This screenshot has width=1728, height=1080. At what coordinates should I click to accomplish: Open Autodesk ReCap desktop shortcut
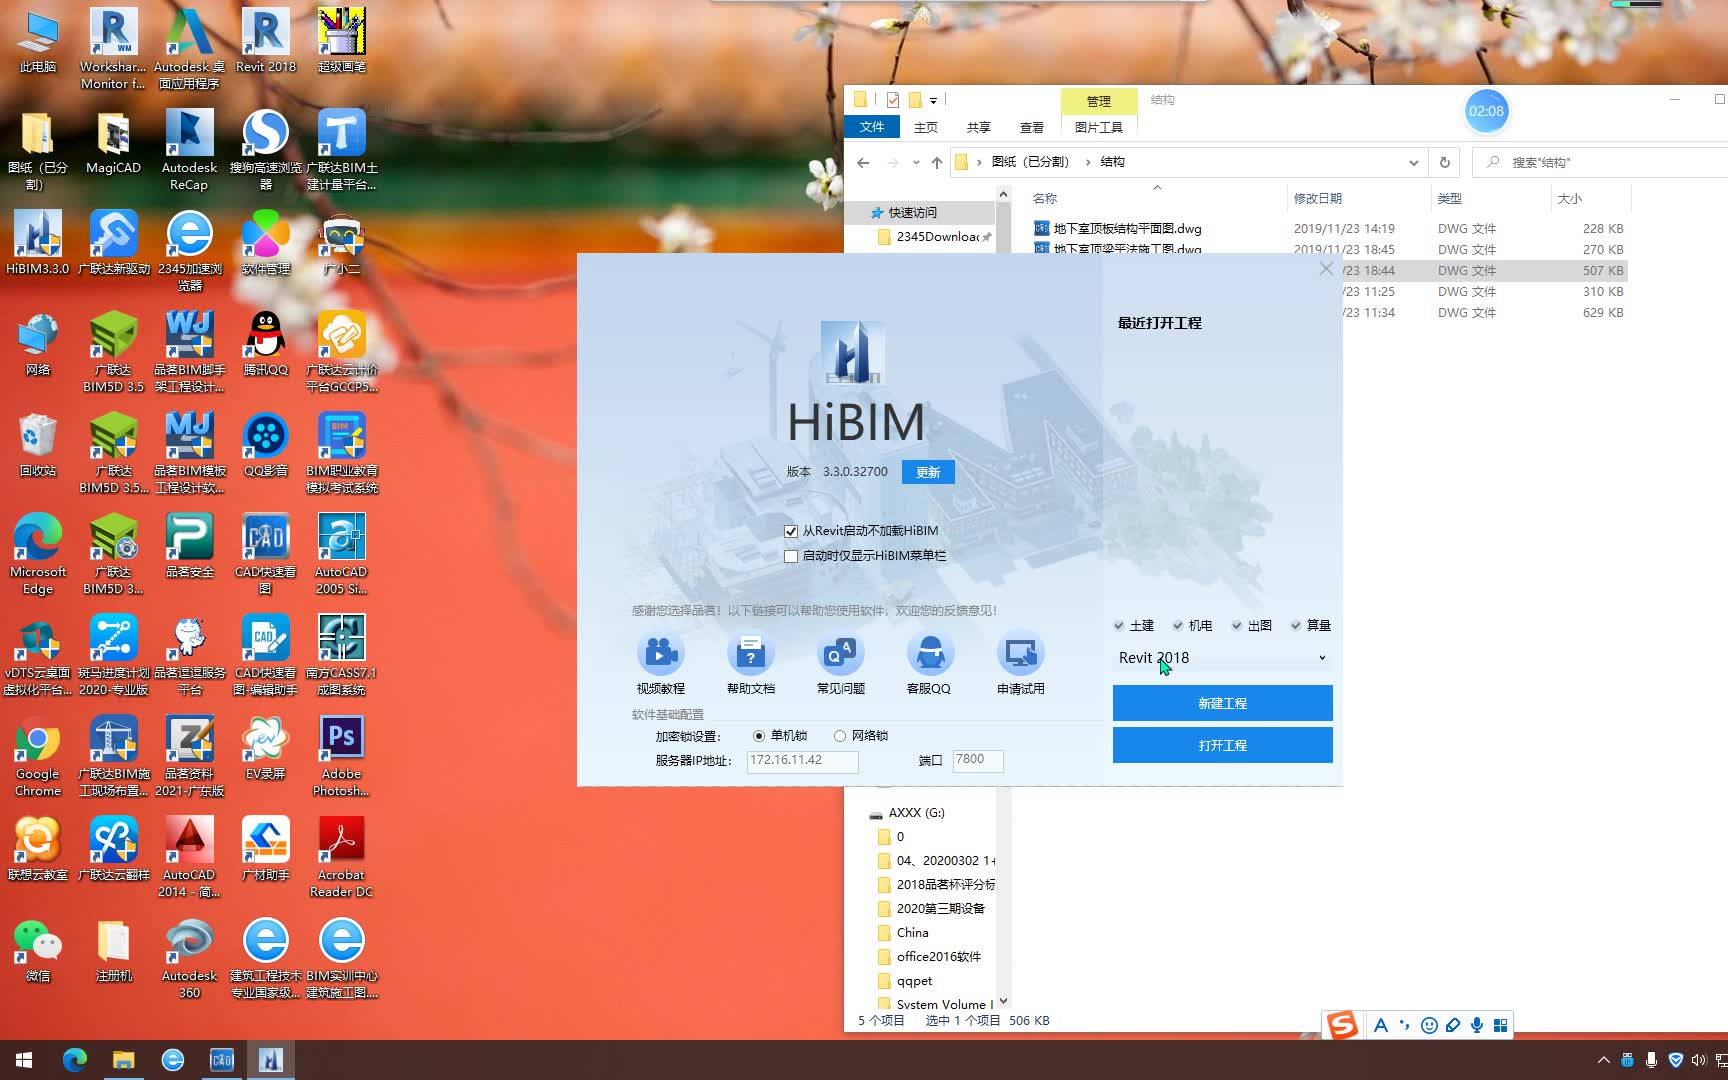pyautogui.click(x=189, y=150)
